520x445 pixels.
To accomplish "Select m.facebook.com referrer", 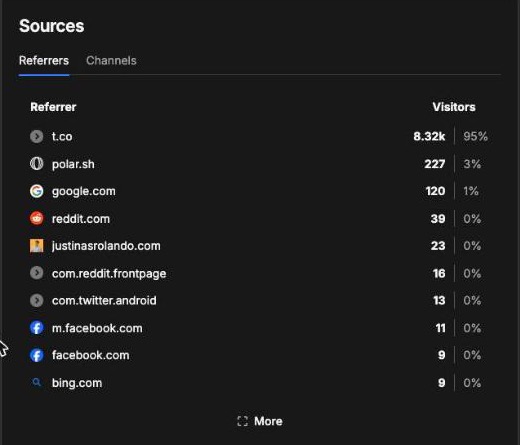I will [97, 328].
